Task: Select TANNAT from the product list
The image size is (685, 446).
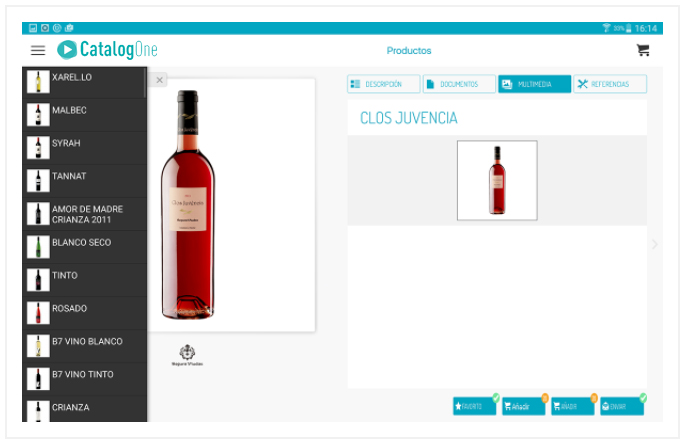Action: (x=84, y=181)
